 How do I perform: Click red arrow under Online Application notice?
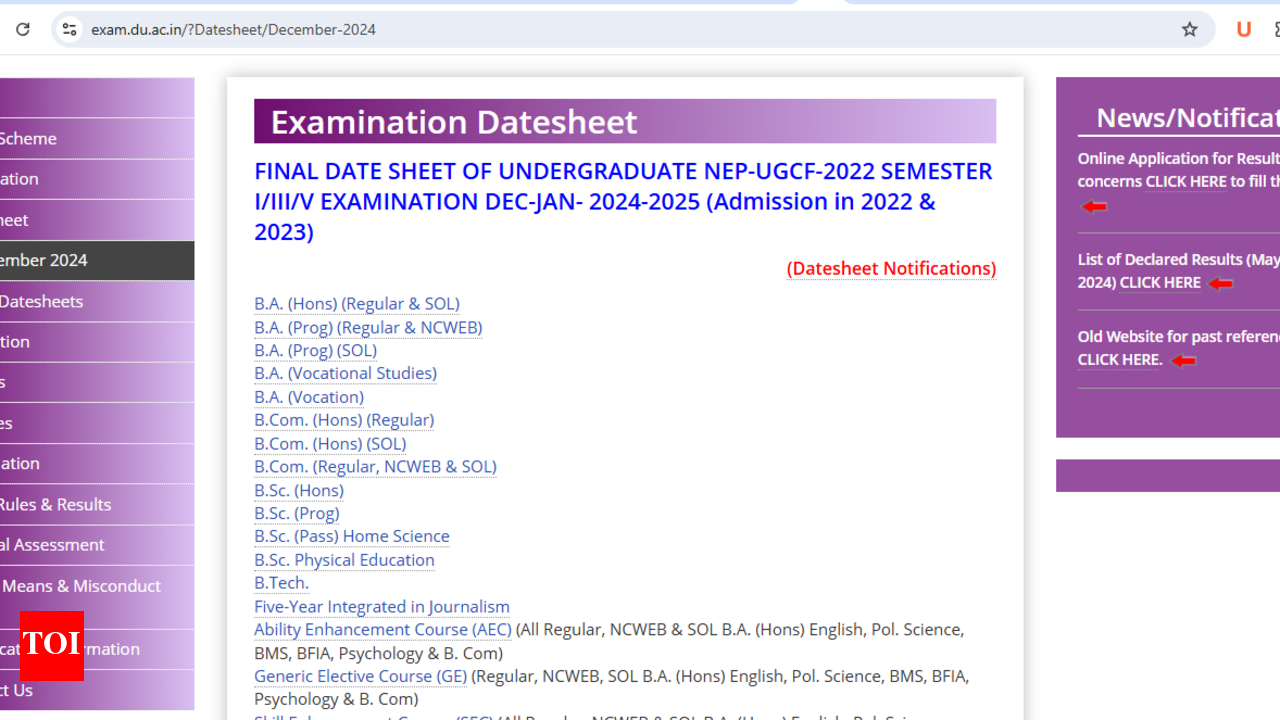(1094, 207)
